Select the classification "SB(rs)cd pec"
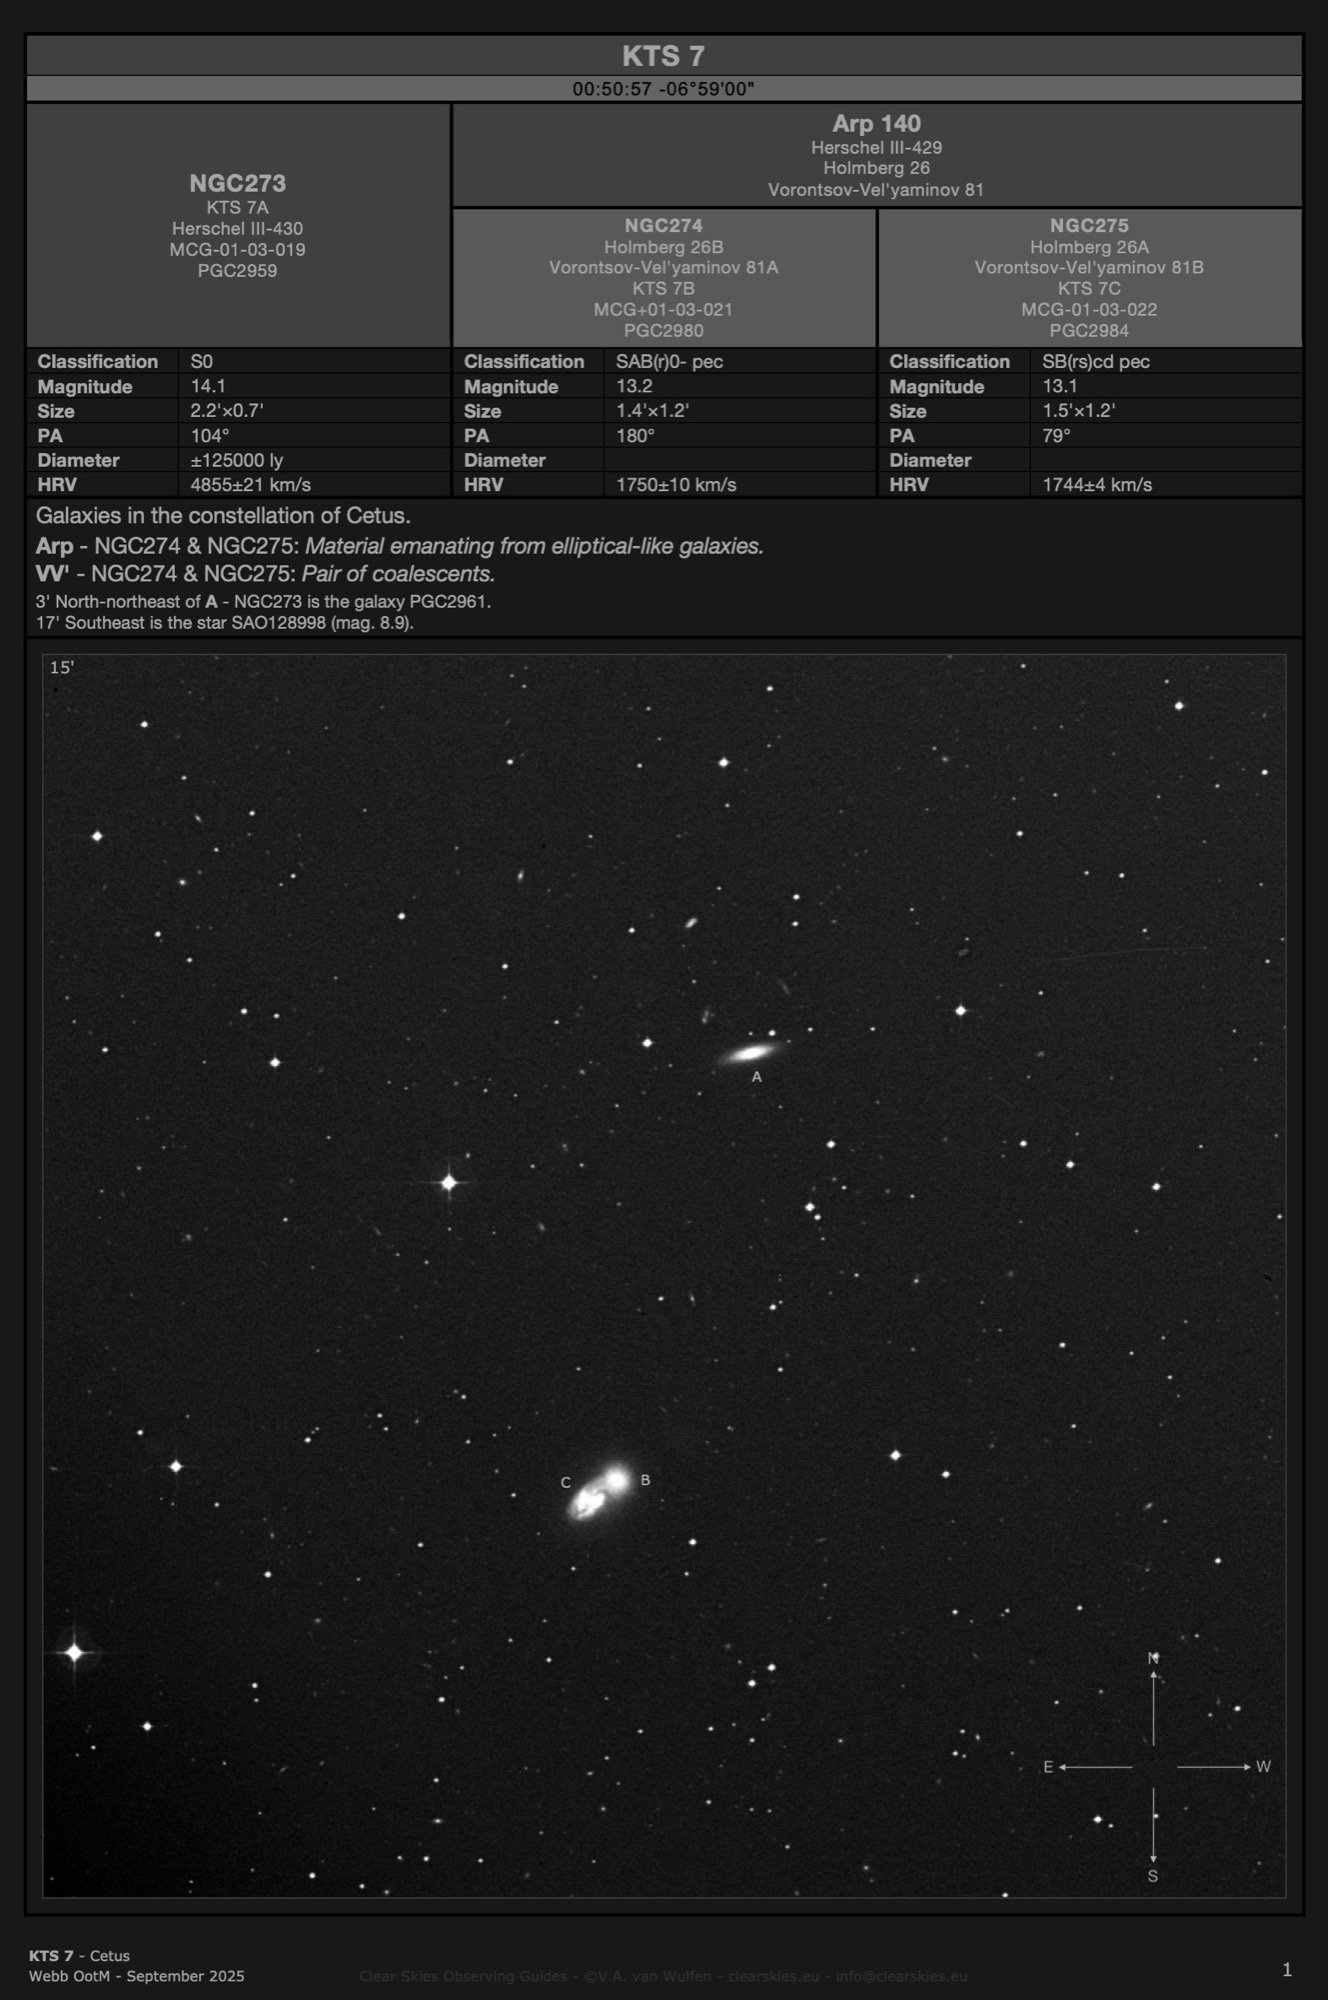This screenshot has width=1328, height=2000. pos(1096,362)
